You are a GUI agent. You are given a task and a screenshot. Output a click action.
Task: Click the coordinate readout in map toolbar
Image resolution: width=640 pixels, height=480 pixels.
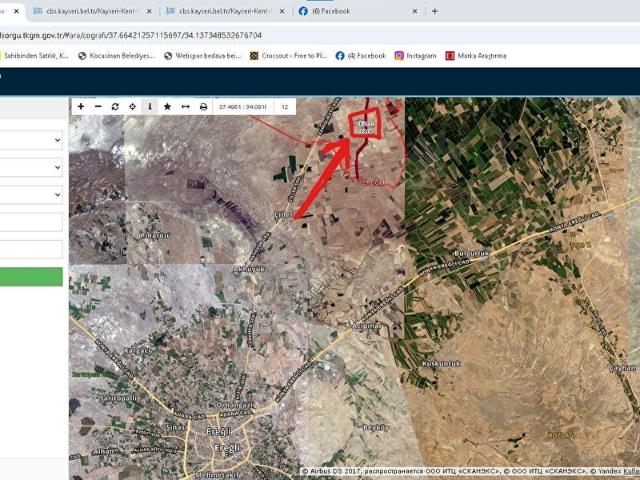[243, 107]
